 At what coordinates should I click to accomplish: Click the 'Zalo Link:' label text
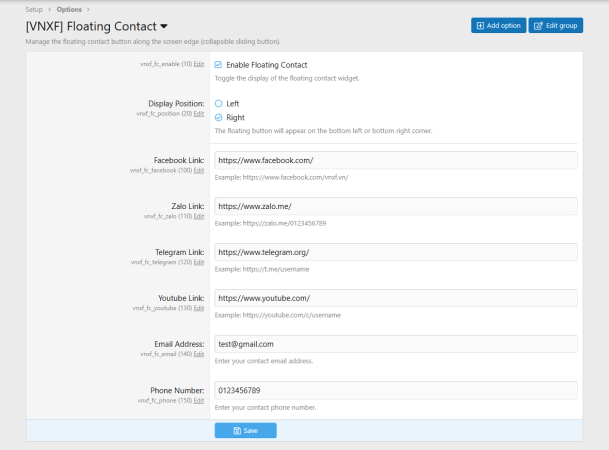coord(188,206)
